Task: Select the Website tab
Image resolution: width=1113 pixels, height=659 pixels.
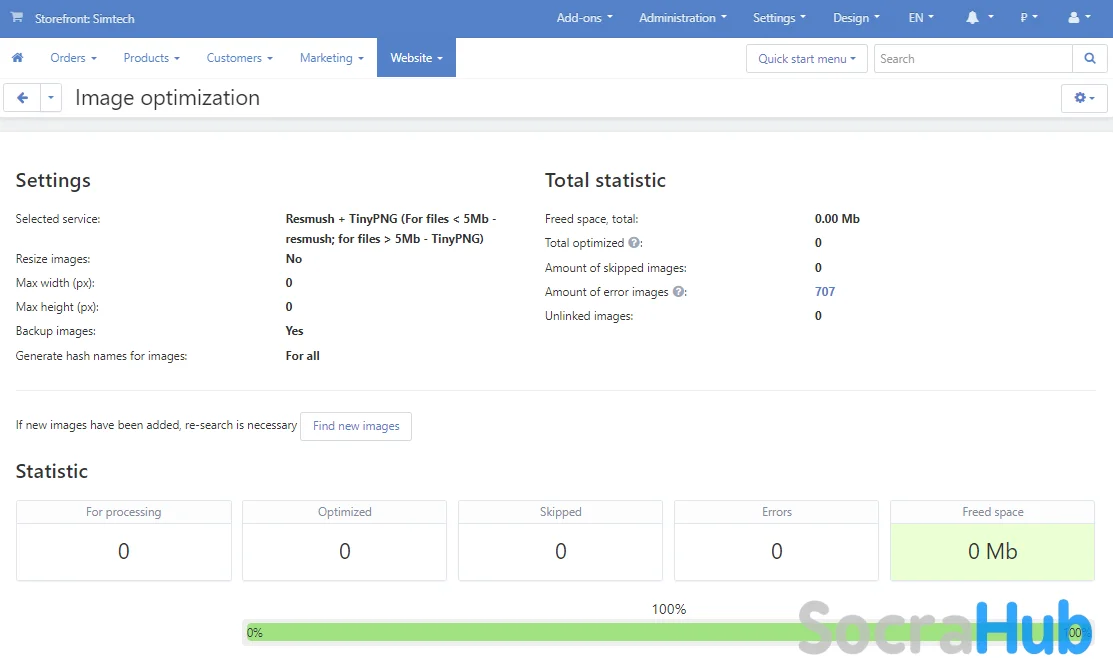Action: 416,58
